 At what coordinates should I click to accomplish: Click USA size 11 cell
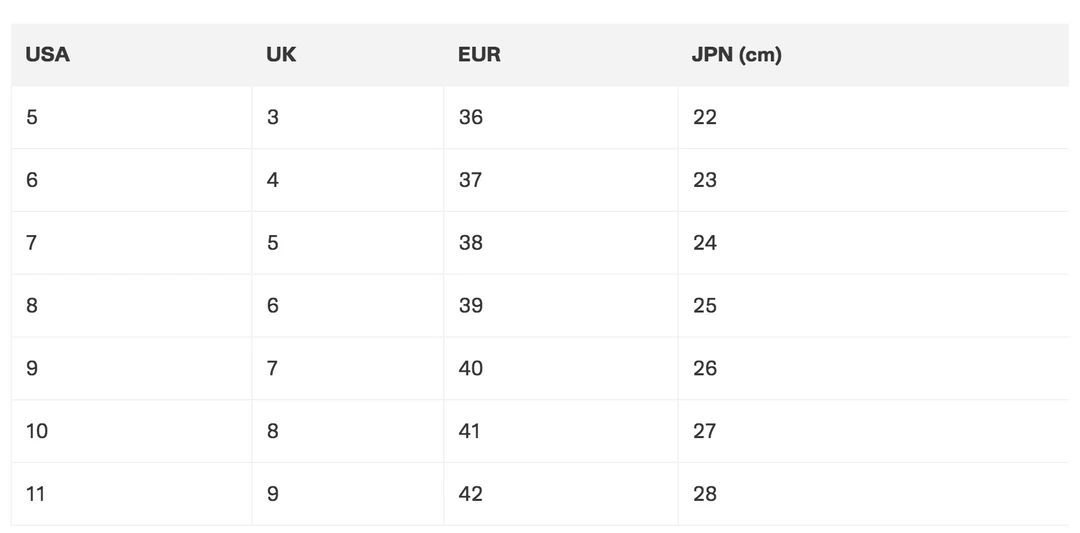click(x=36, y=494)
